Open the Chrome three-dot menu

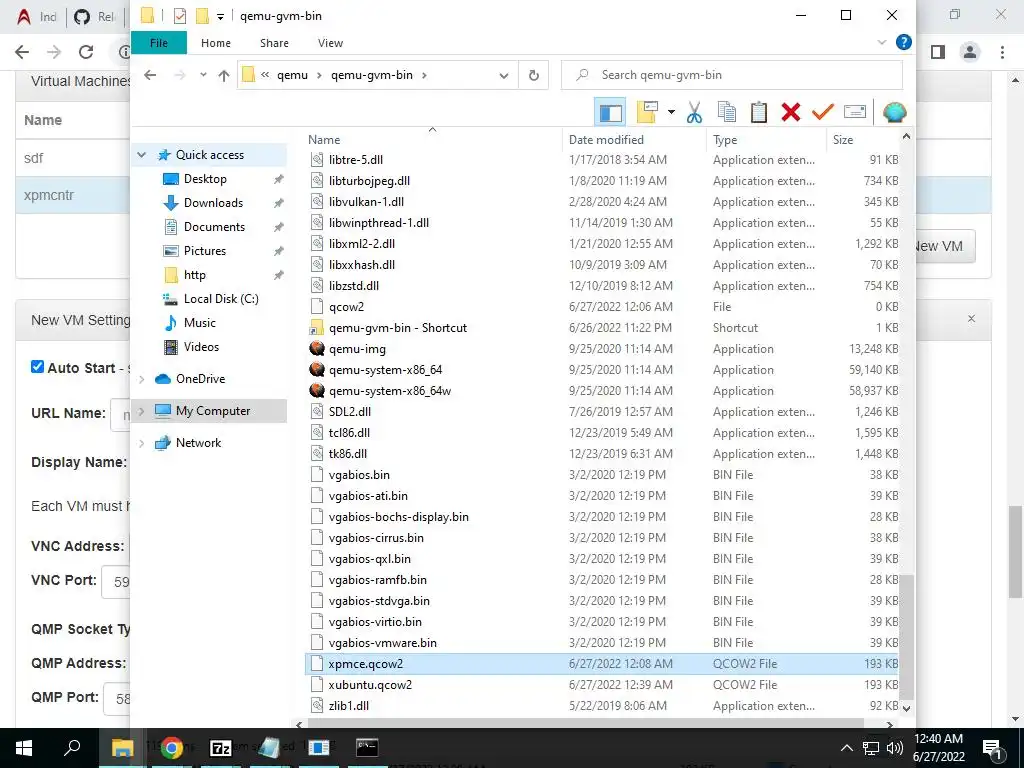pyautogui.click(x=1002, y=52)
